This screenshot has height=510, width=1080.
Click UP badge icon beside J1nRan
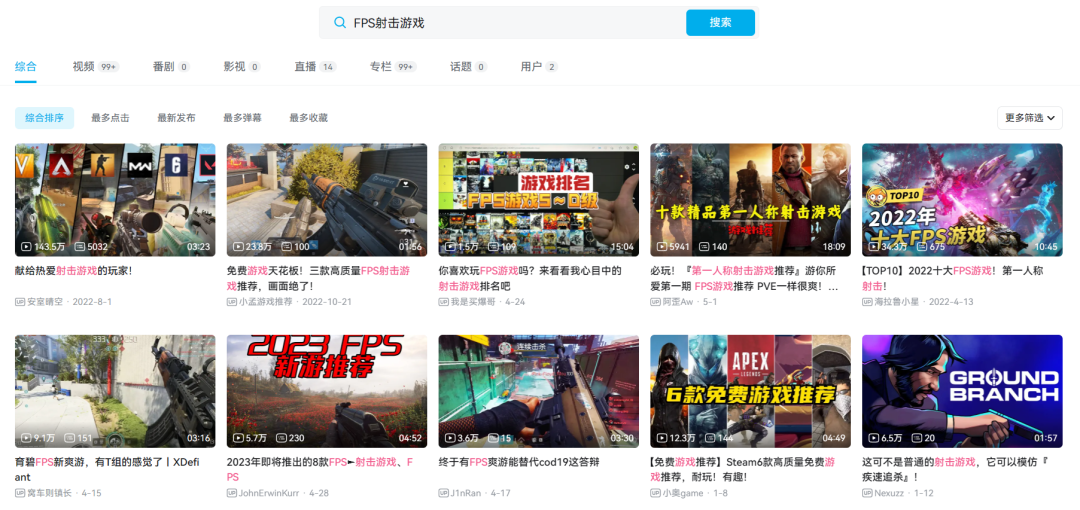click(444, 493)
